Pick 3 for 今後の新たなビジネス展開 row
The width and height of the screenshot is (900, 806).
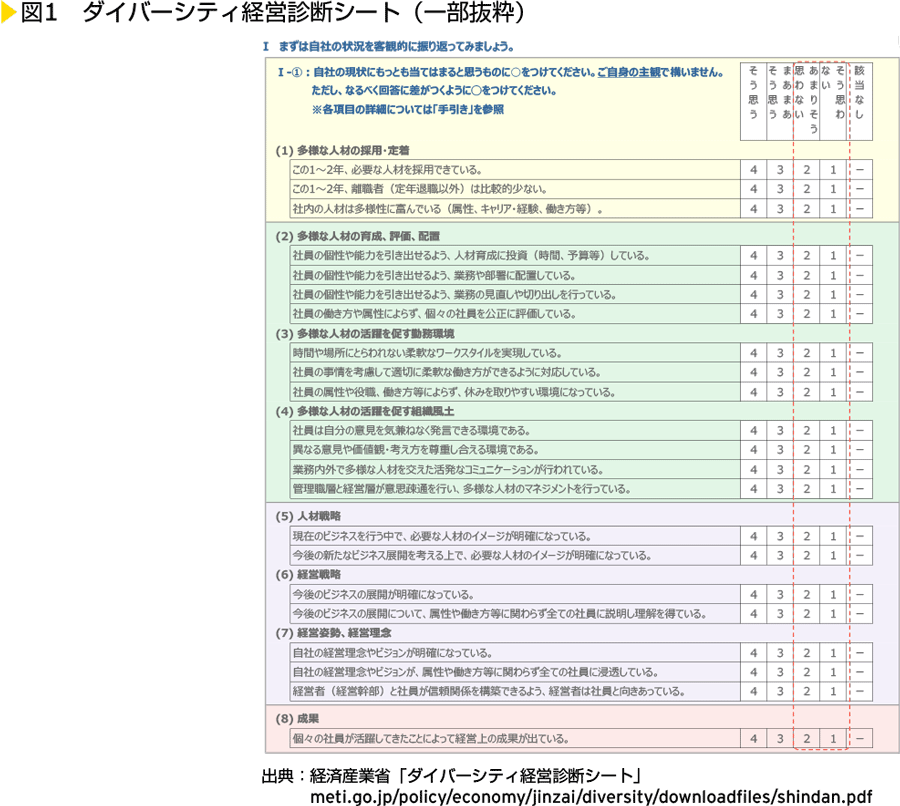(x=780, y=555)
